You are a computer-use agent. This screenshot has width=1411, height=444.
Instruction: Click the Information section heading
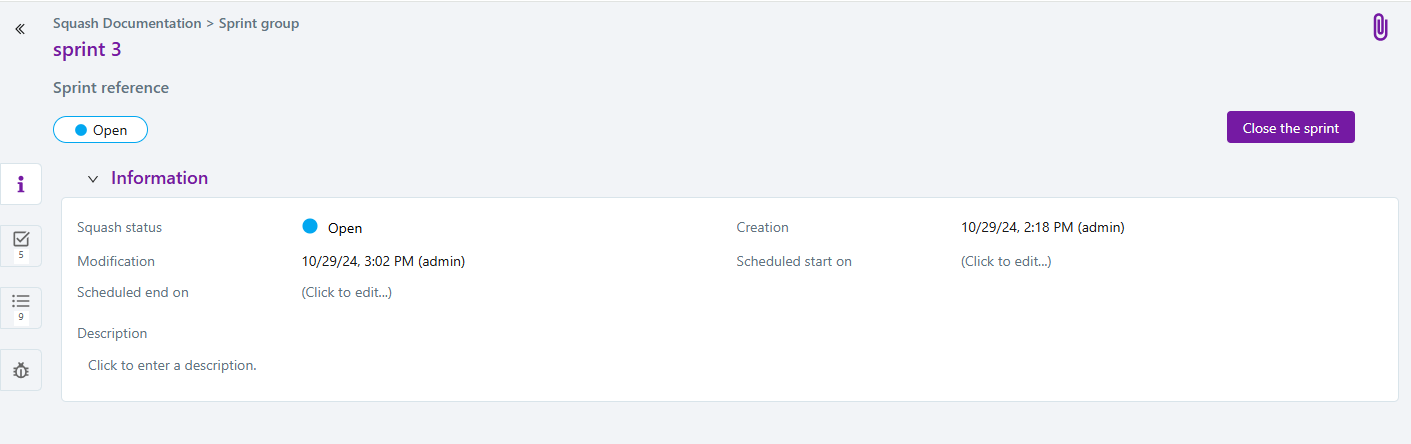pyautogui.click(x=159, y=178)
